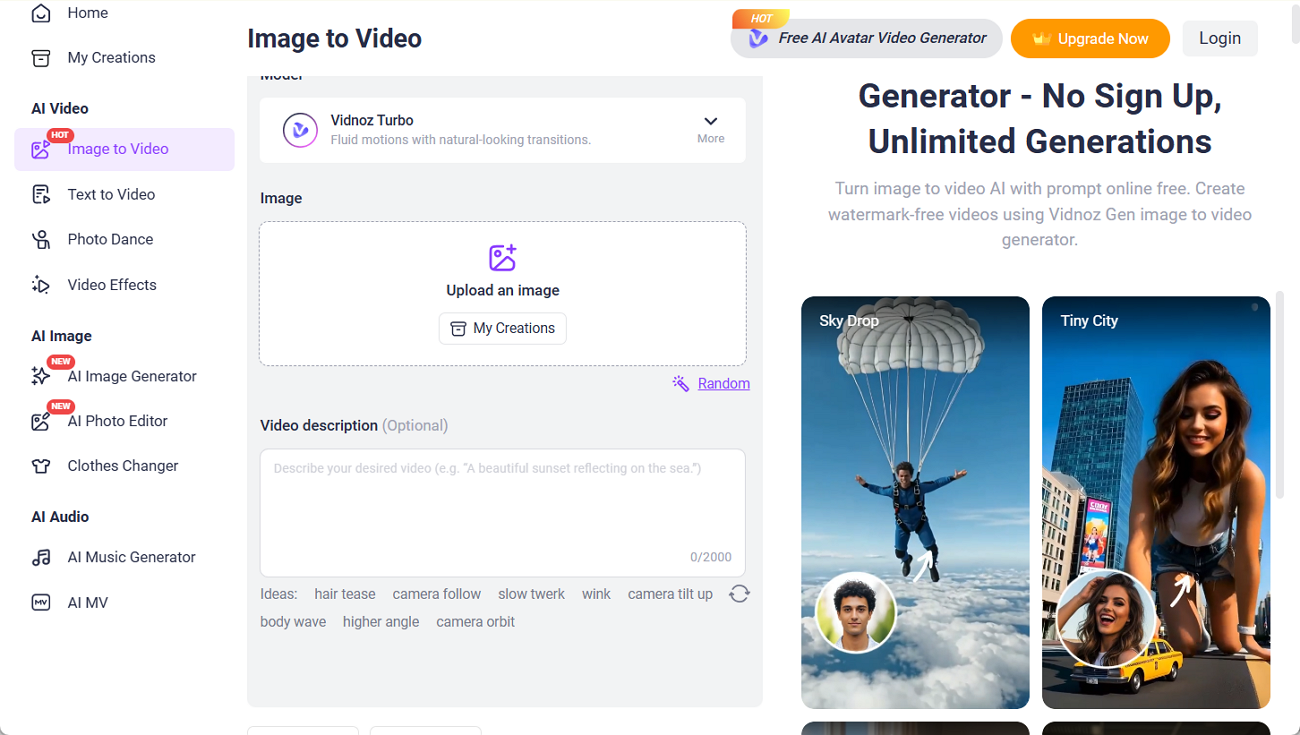Click the AI MV icon

point(41,603)
